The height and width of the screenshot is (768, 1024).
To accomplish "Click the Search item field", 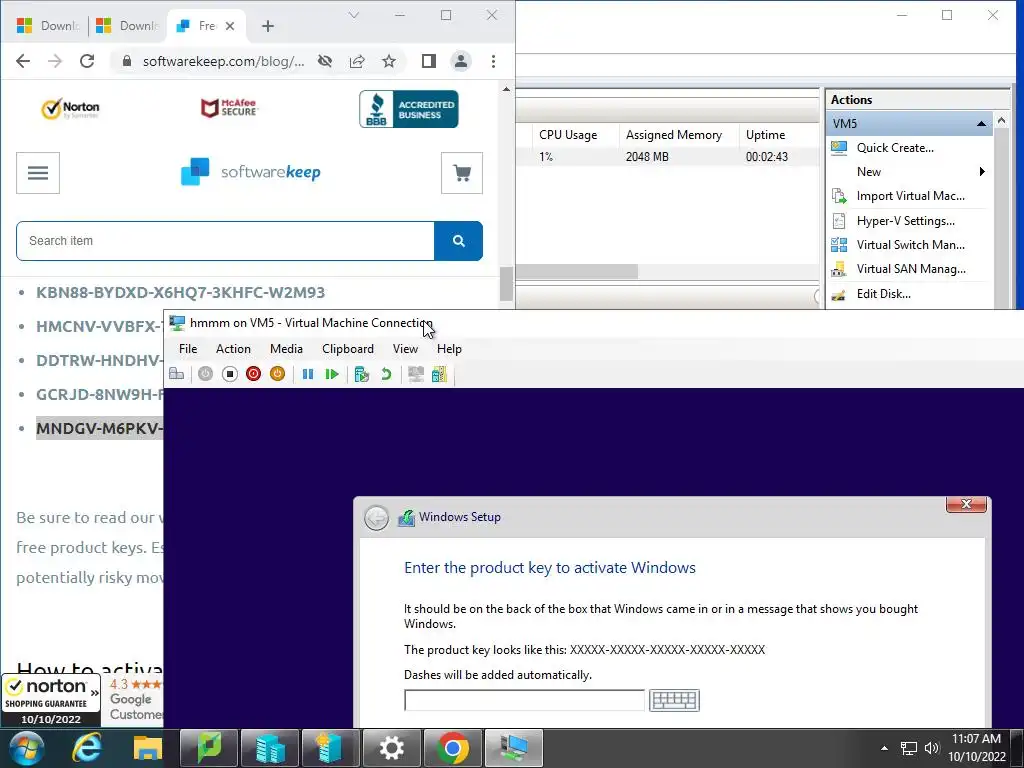I will (225, 241).
